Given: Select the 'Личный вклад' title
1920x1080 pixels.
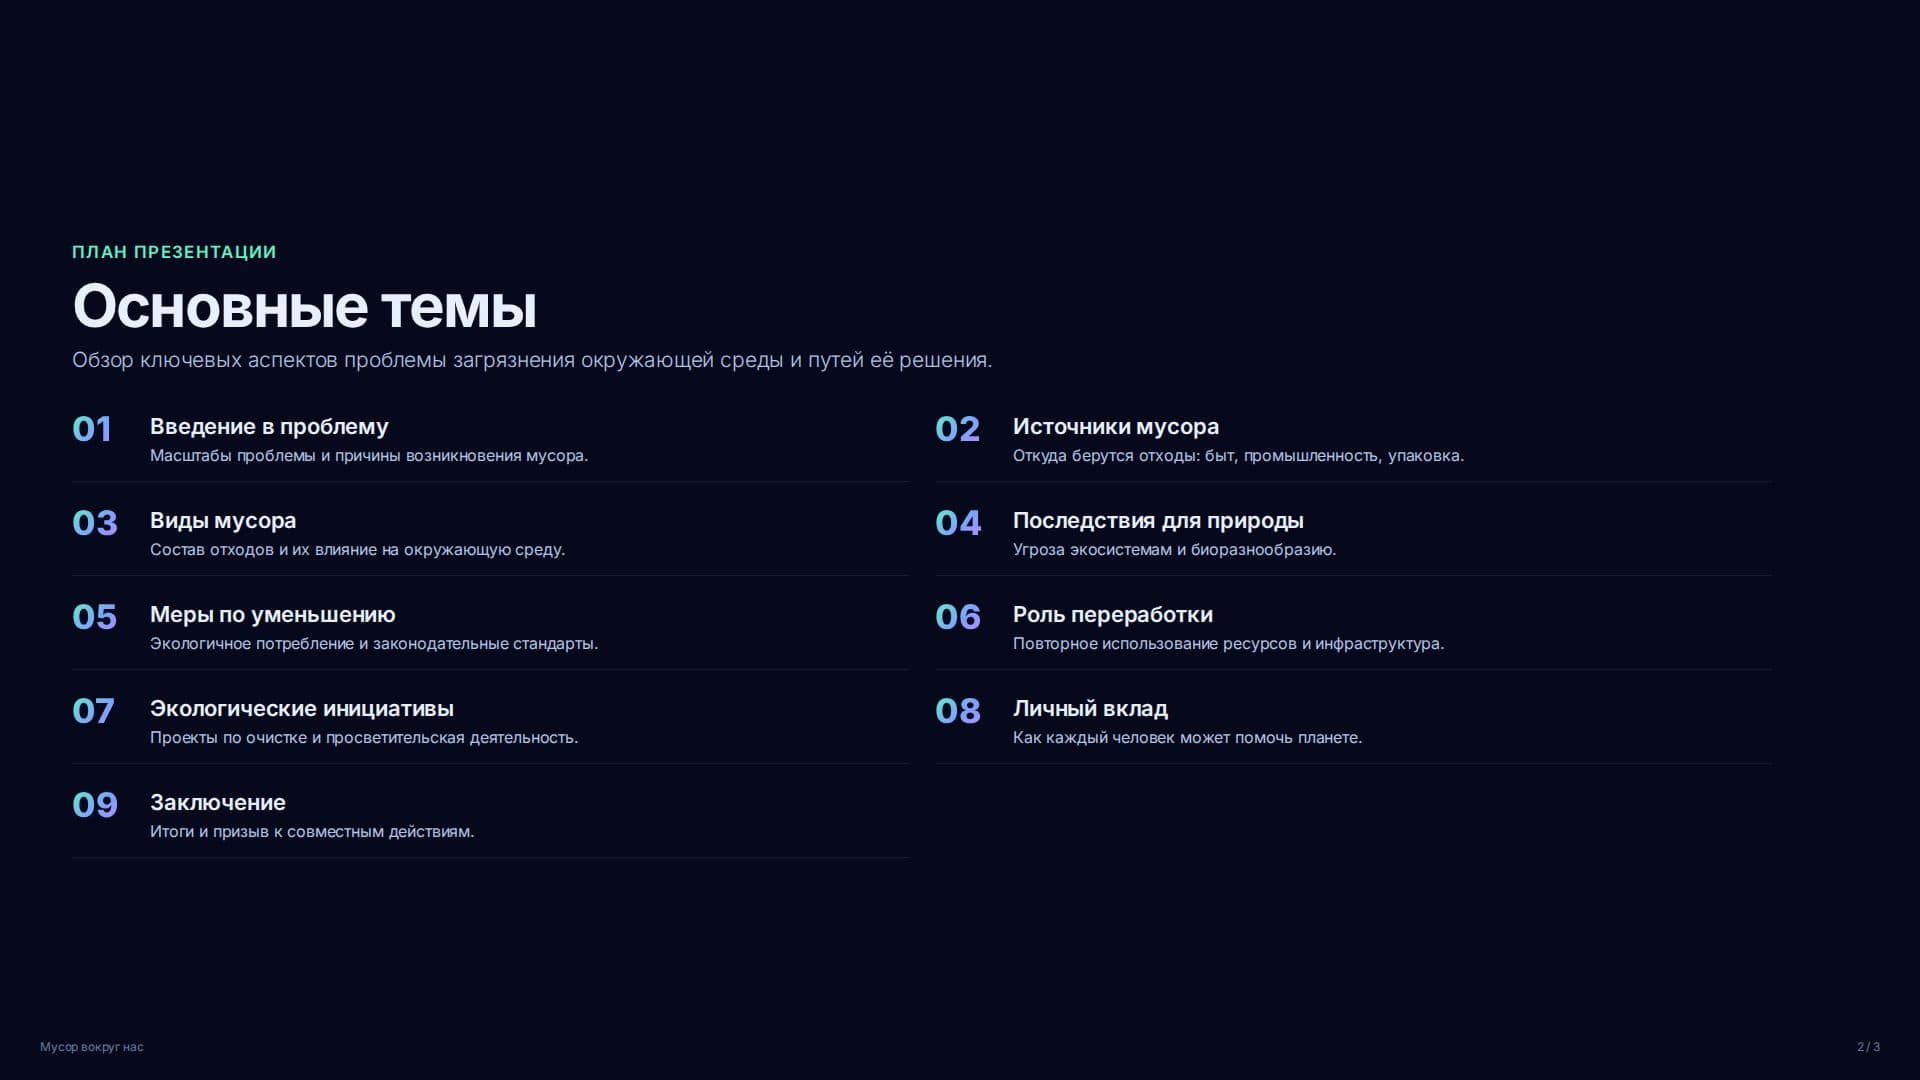Looking at the screenshot, I should pyautogui.click(x=1090, y=708).
